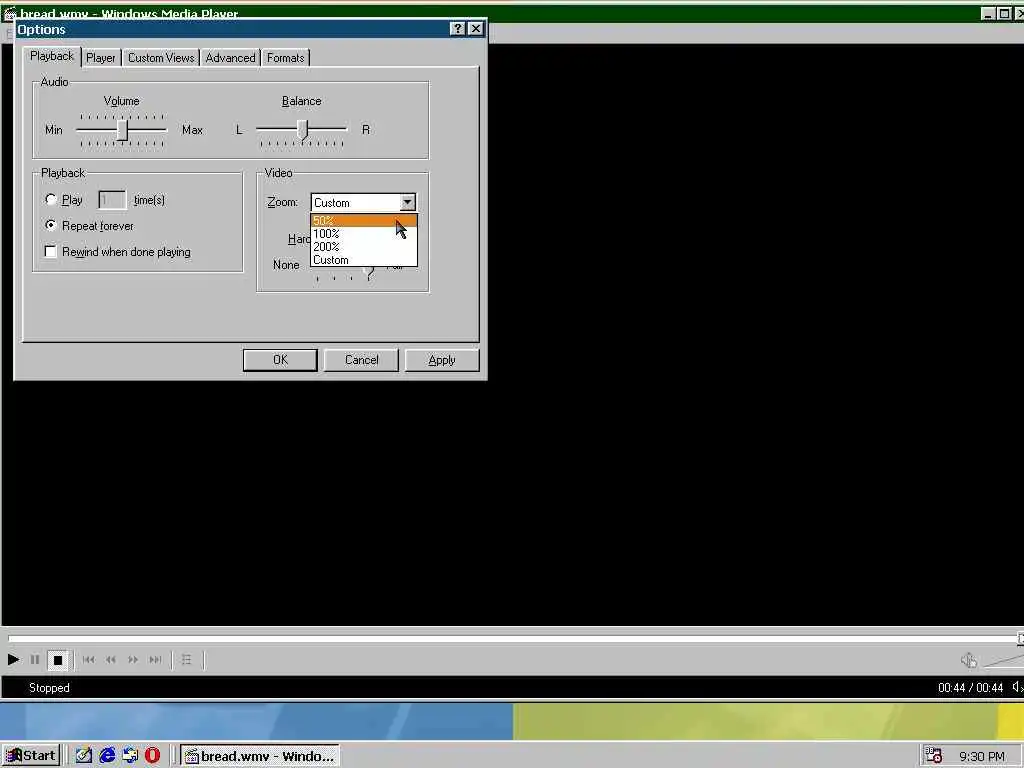Click the Preview/playlist icon in control bar
The width and height of the screenshot is (1024, 768).
click(x=187, y=660)
